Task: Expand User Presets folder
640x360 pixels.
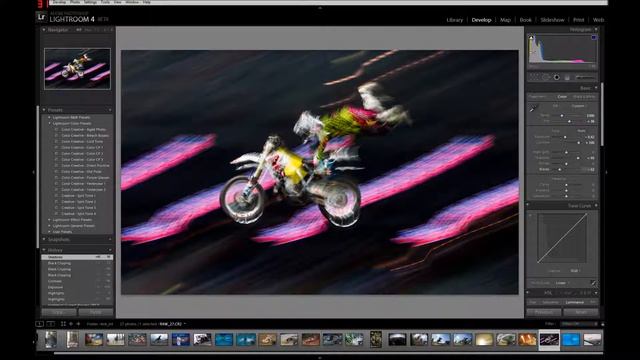Action: click(x=49, y=232)
